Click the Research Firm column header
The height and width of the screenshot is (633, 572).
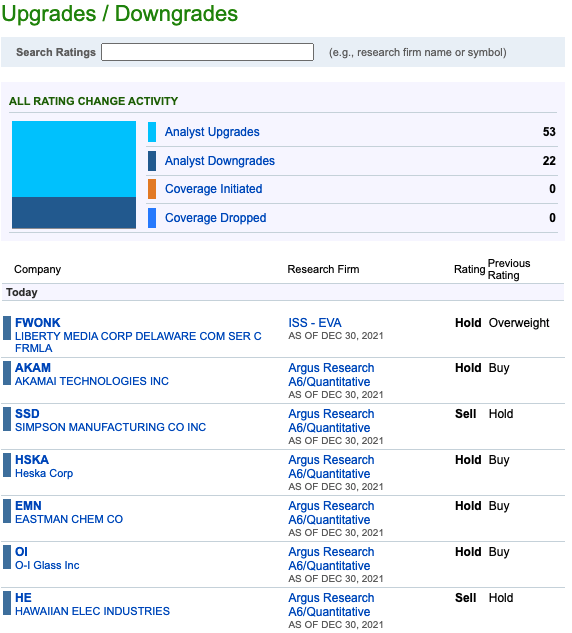tap(323, 269)
